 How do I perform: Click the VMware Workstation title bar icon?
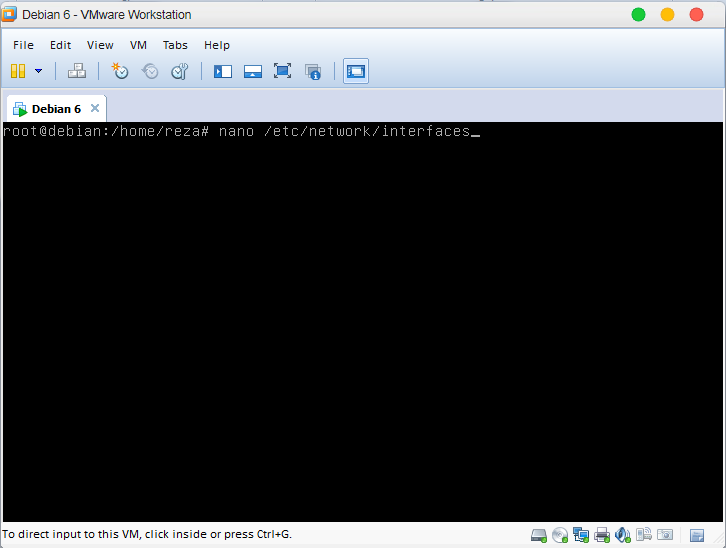[x=9, y=14]
